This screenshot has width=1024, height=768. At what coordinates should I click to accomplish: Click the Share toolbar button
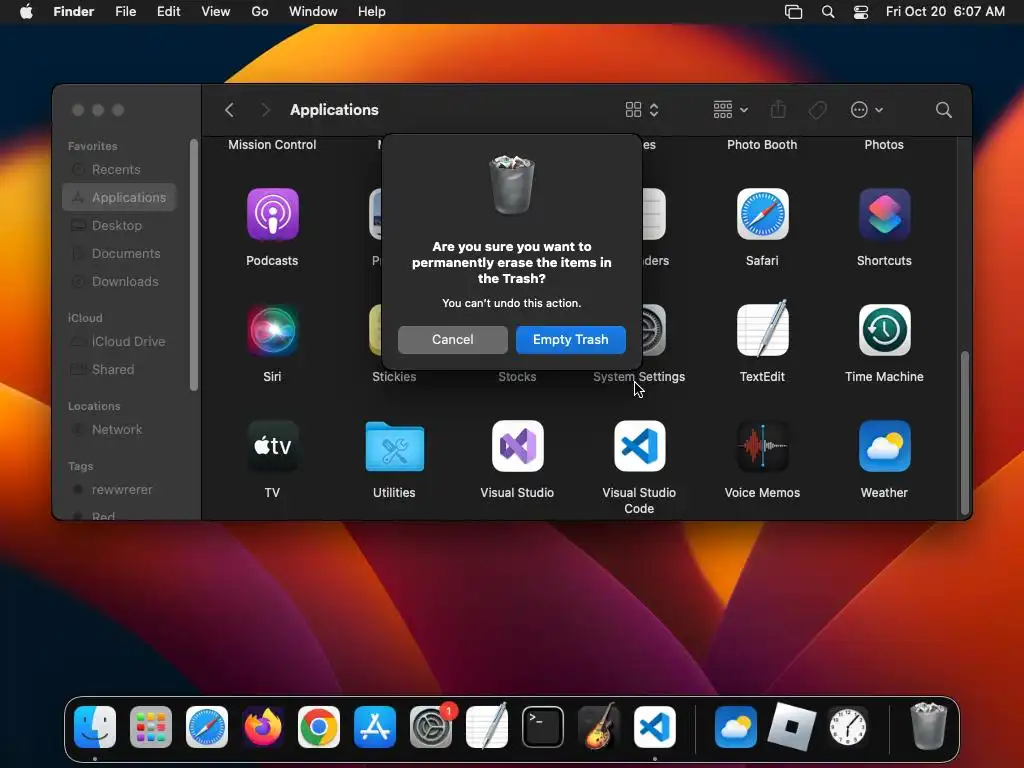click(x=778, y=109)
